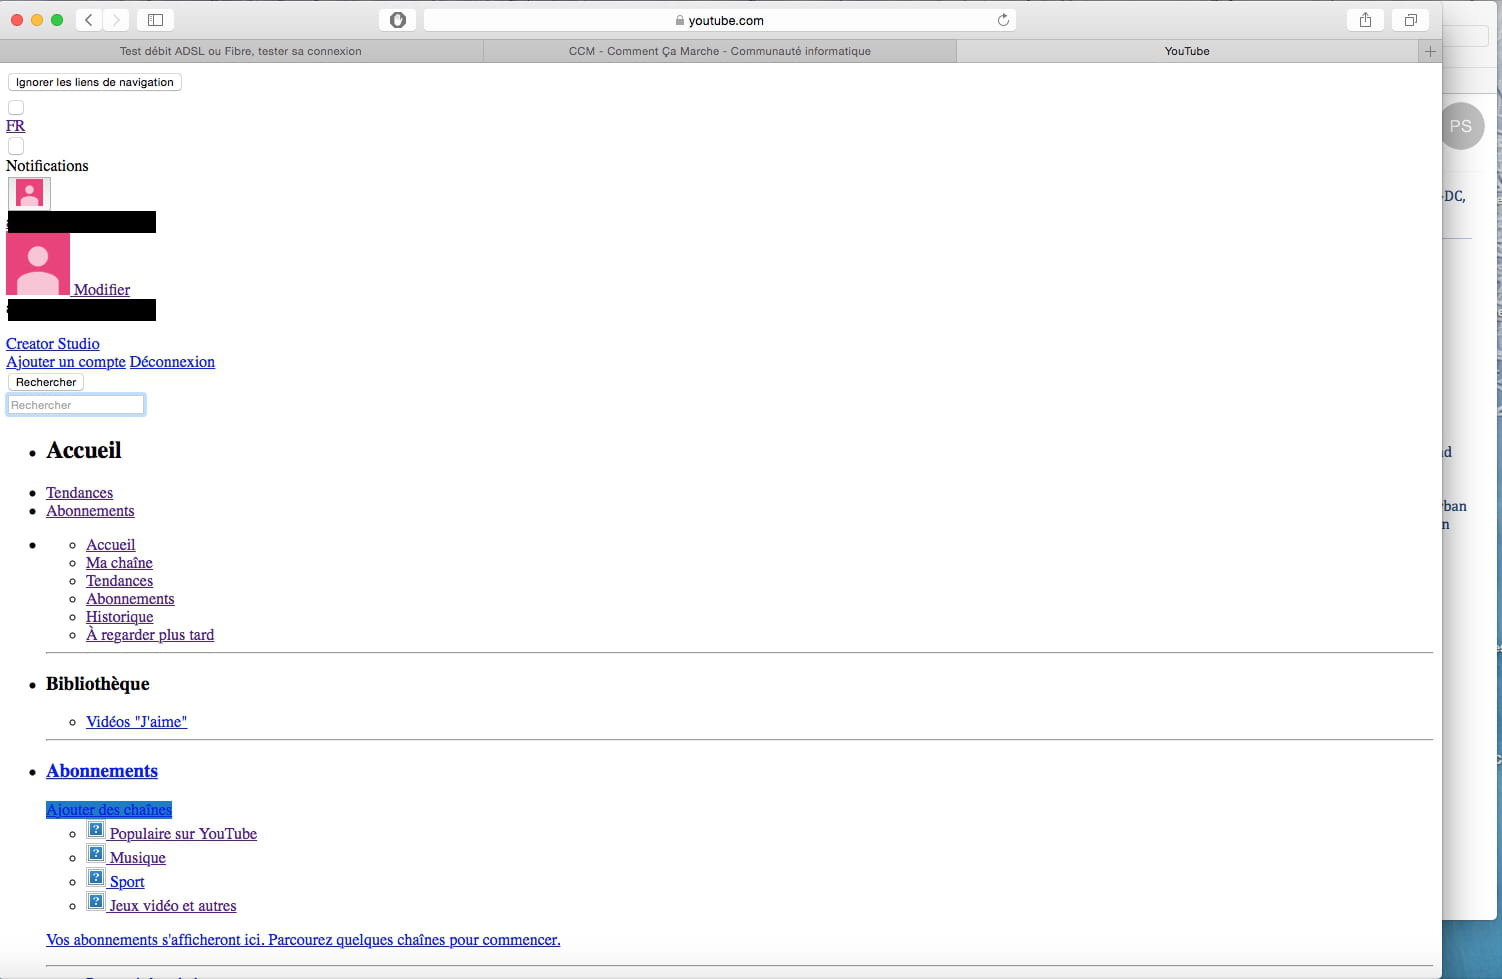Open Populaire sur YouTube link

point(183,834)
